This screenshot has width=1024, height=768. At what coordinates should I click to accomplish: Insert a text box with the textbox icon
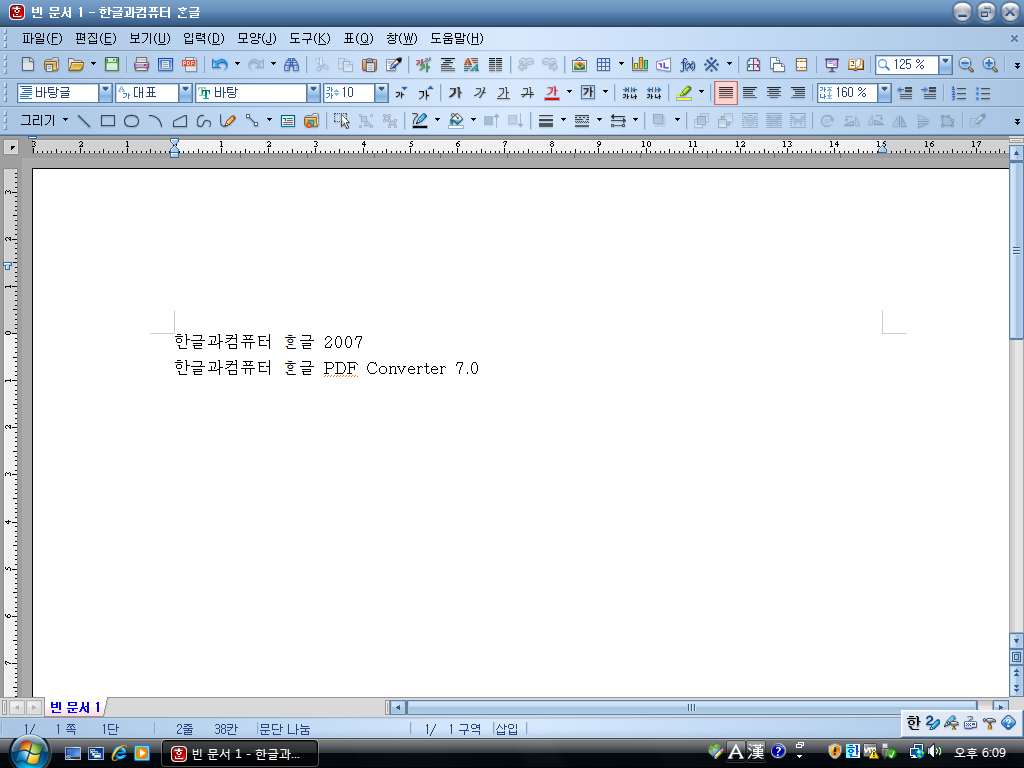(287, 121)
